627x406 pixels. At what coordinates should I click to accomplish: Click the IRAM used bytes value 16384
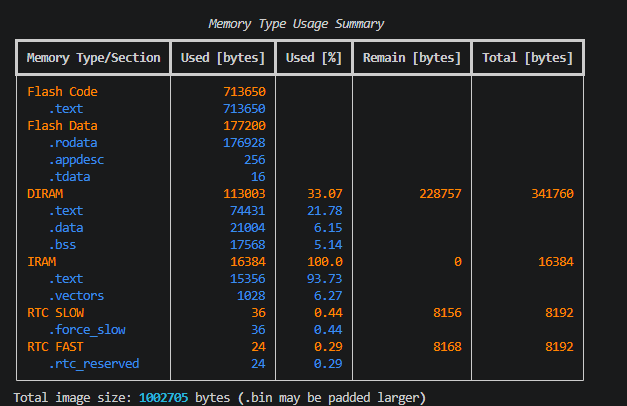[x=248, y=262]
